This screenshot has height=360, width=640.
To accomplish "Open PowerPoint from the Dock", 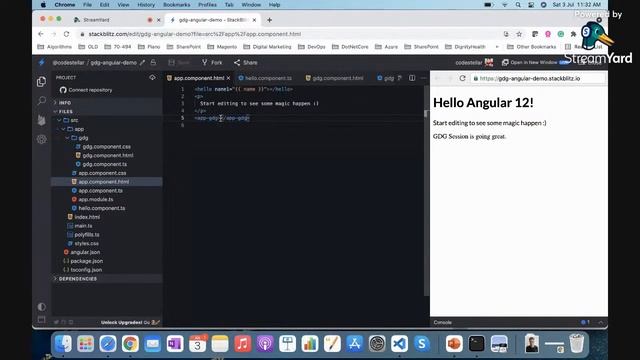I will (454, 344).
